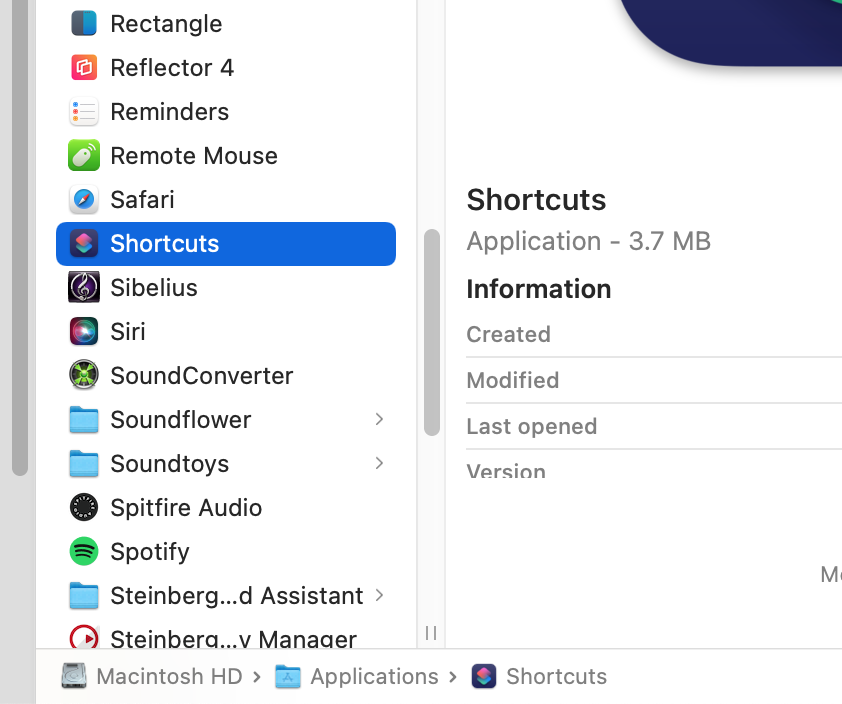
Task: Click the applications column vertical scrollbar thumb
Action: [x=432, y=332]
